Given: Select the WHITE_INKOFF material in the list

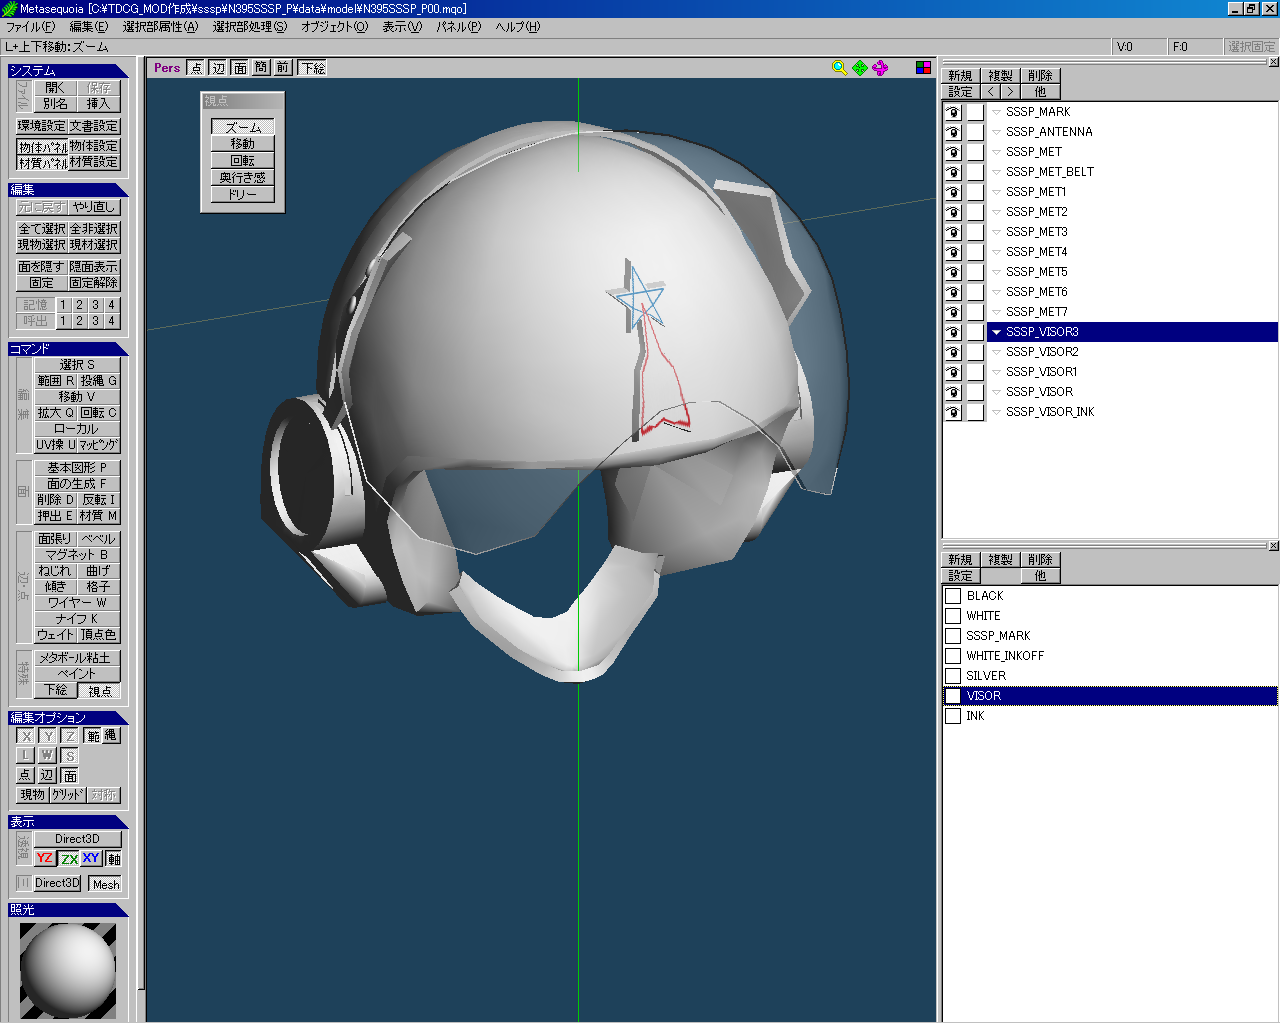Looking at the screenshot, I should point(1005,656).
